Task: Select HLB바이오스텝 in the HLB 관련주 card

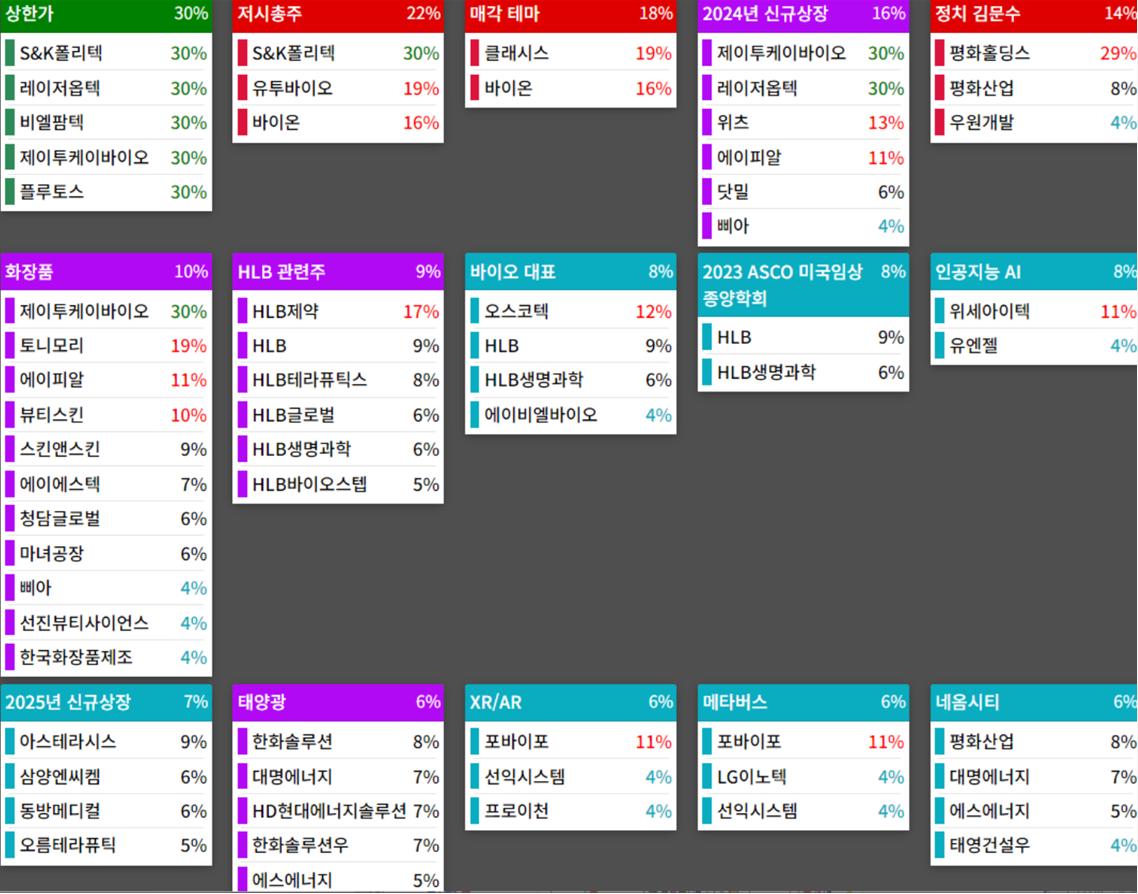Action: pyautogui.click(x=337, y=484)
